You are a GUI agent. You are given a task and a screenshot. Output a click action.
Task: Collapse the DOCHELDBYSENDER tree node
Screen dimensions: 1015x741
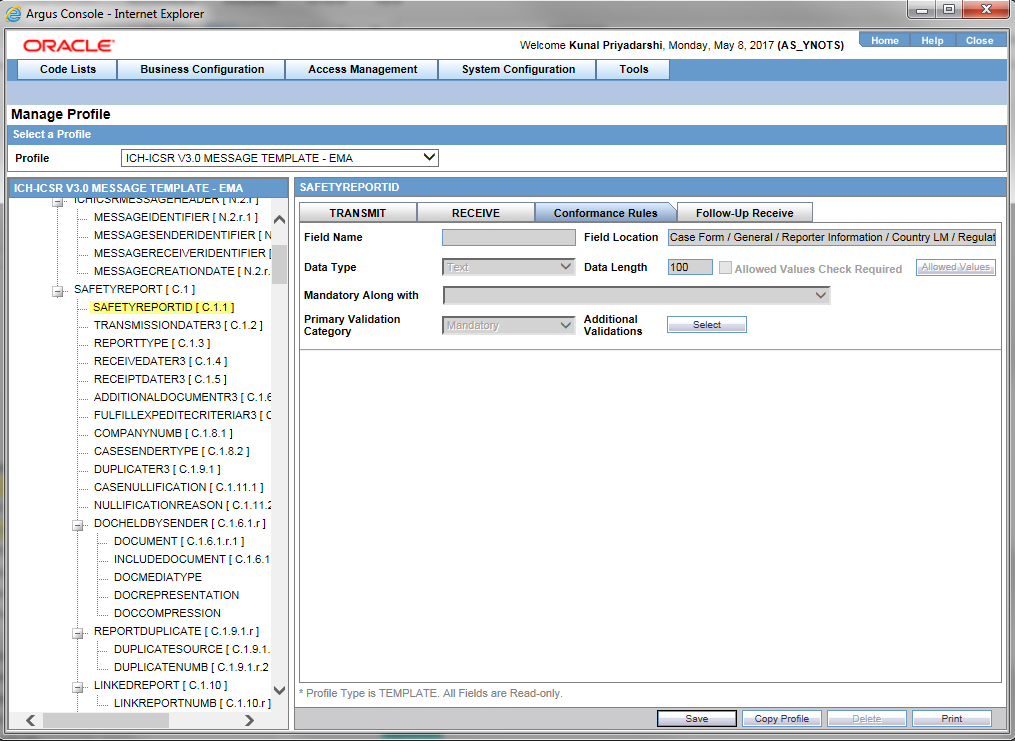point(78,525)
